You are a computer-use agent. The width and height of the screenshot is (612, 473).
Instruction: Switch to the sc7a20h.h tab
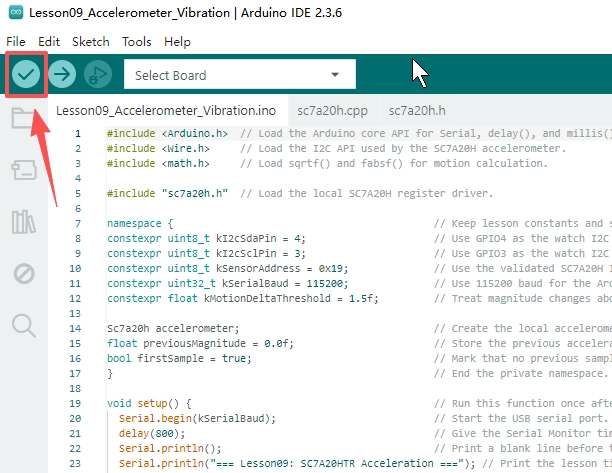pyautogui.click(x=417, y=111)
